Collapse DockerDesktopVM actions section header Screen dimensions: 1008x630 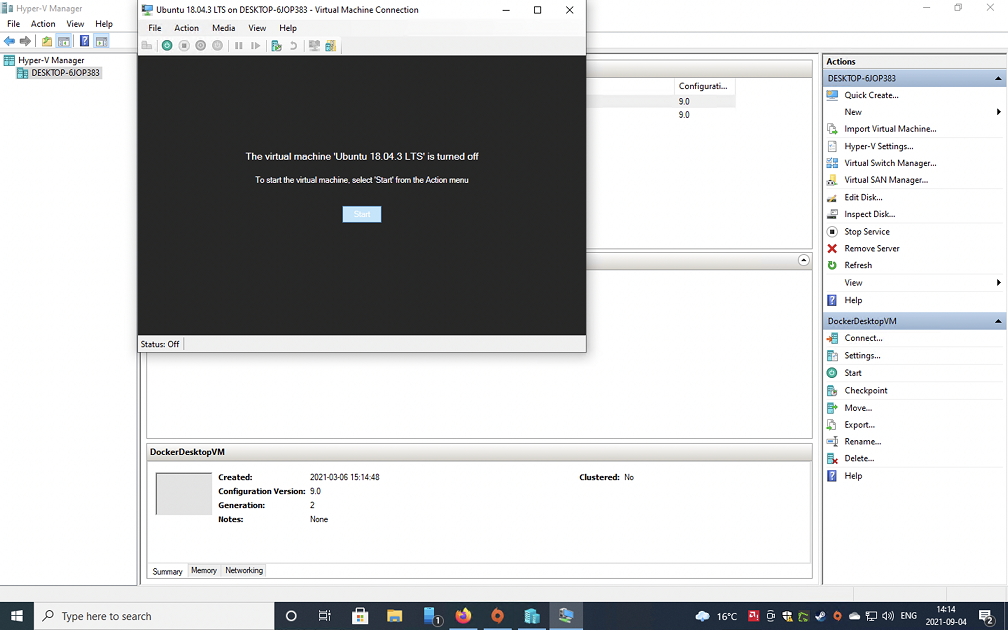998,321
